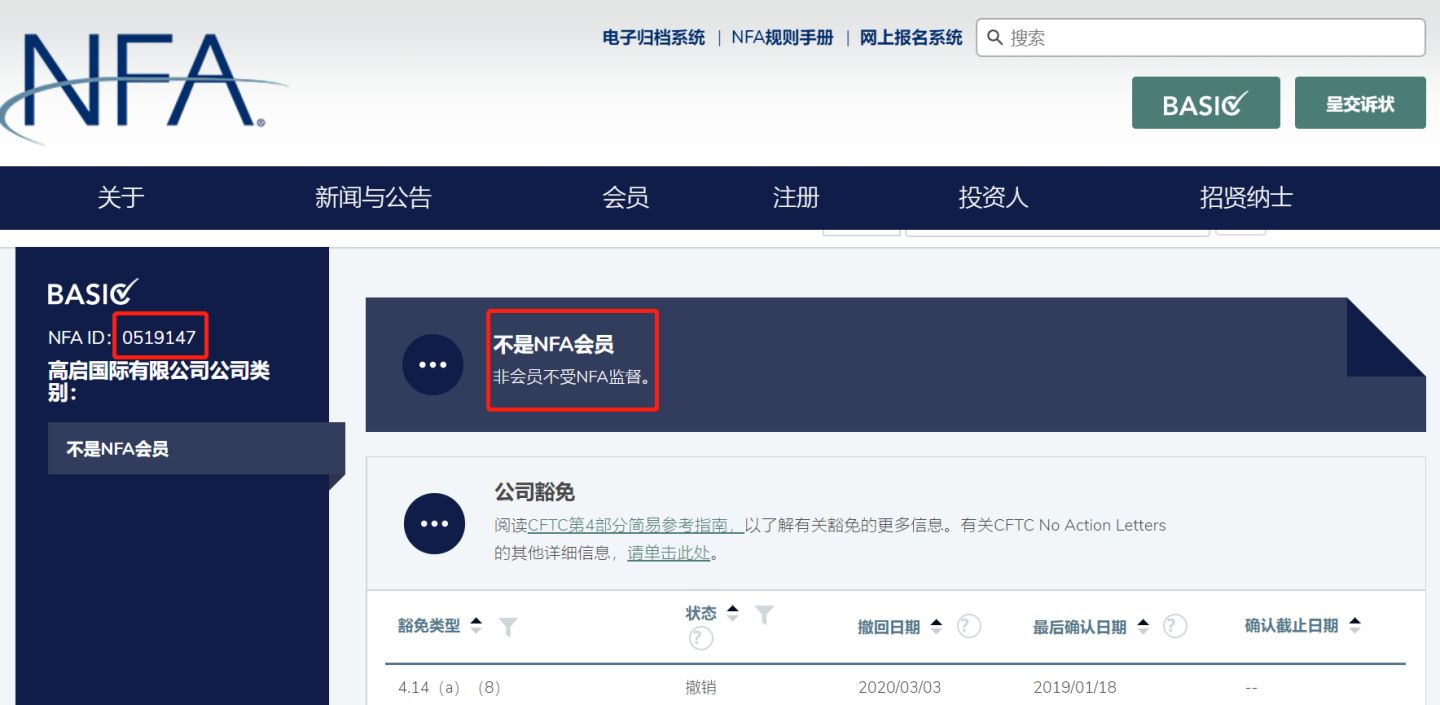Sort by 确认截止日期 column arrows
The height and width of the screenshot is (705, 1440).
point(1355,625)
